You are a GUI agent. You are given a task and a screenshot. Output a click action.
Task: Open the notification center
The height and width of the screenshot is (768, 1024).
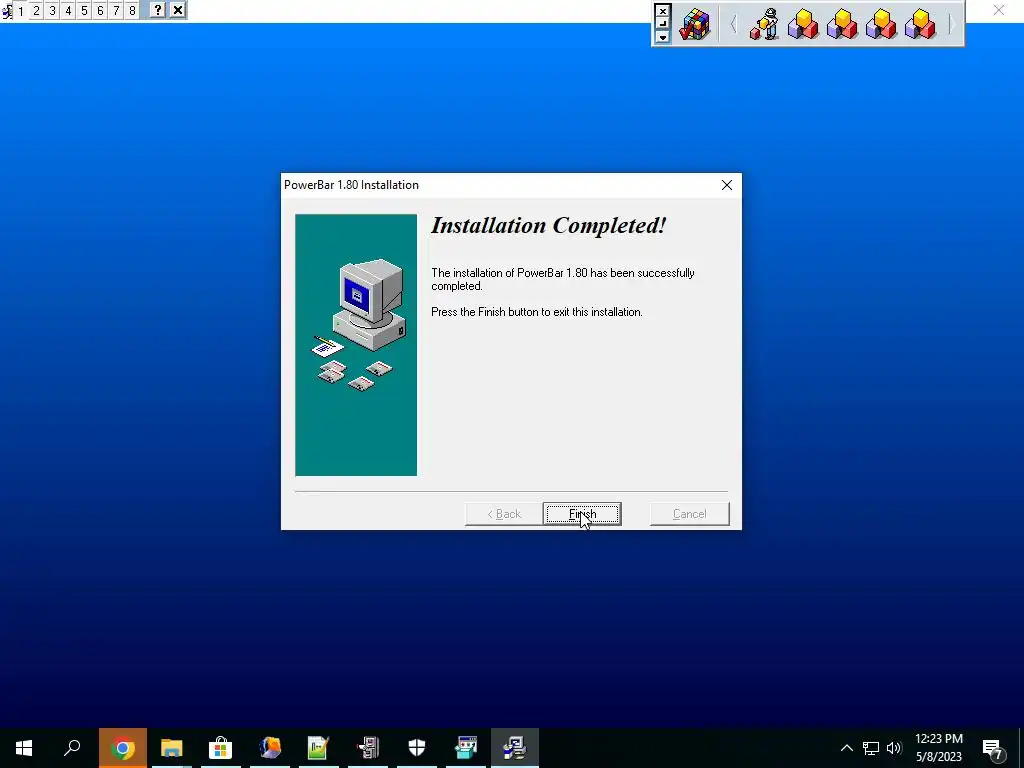(x=993, y=749)
